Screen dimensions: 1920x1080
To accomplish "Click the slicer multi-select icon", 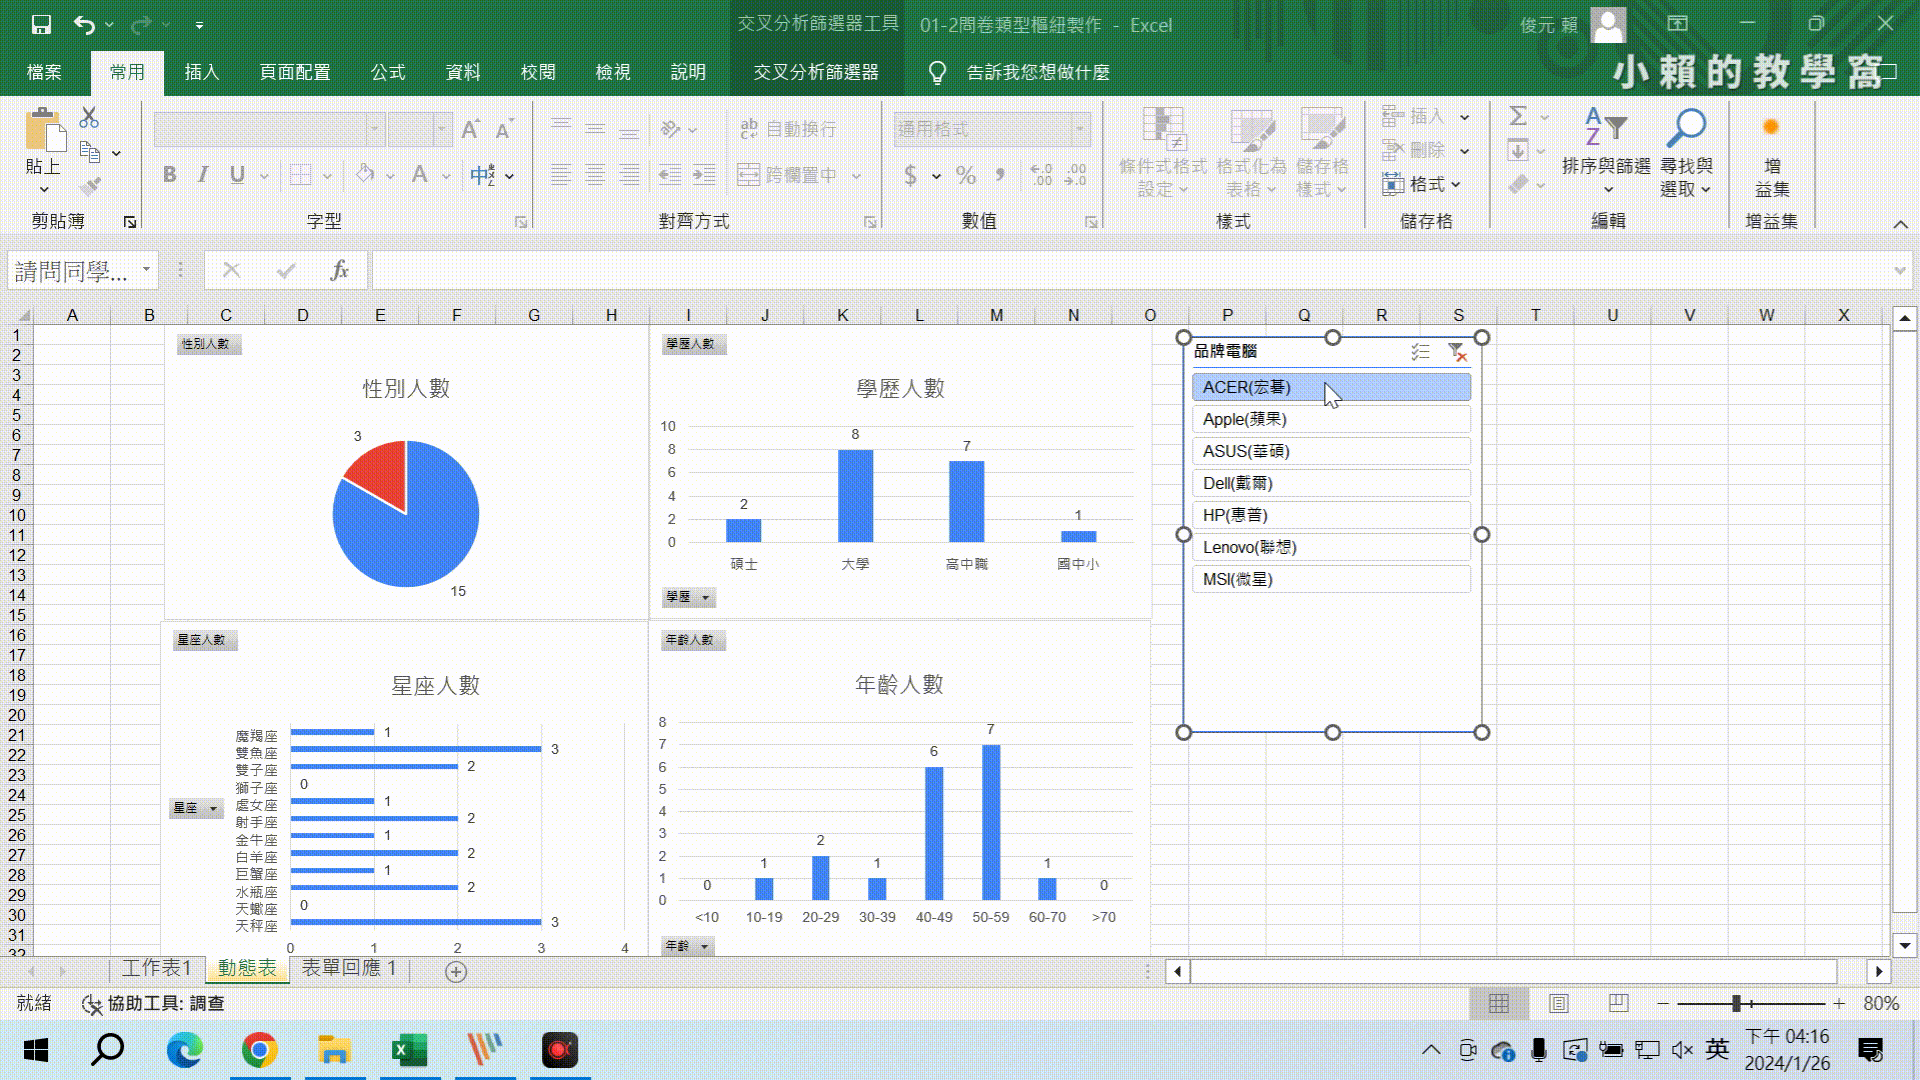I will [1420, 352].
